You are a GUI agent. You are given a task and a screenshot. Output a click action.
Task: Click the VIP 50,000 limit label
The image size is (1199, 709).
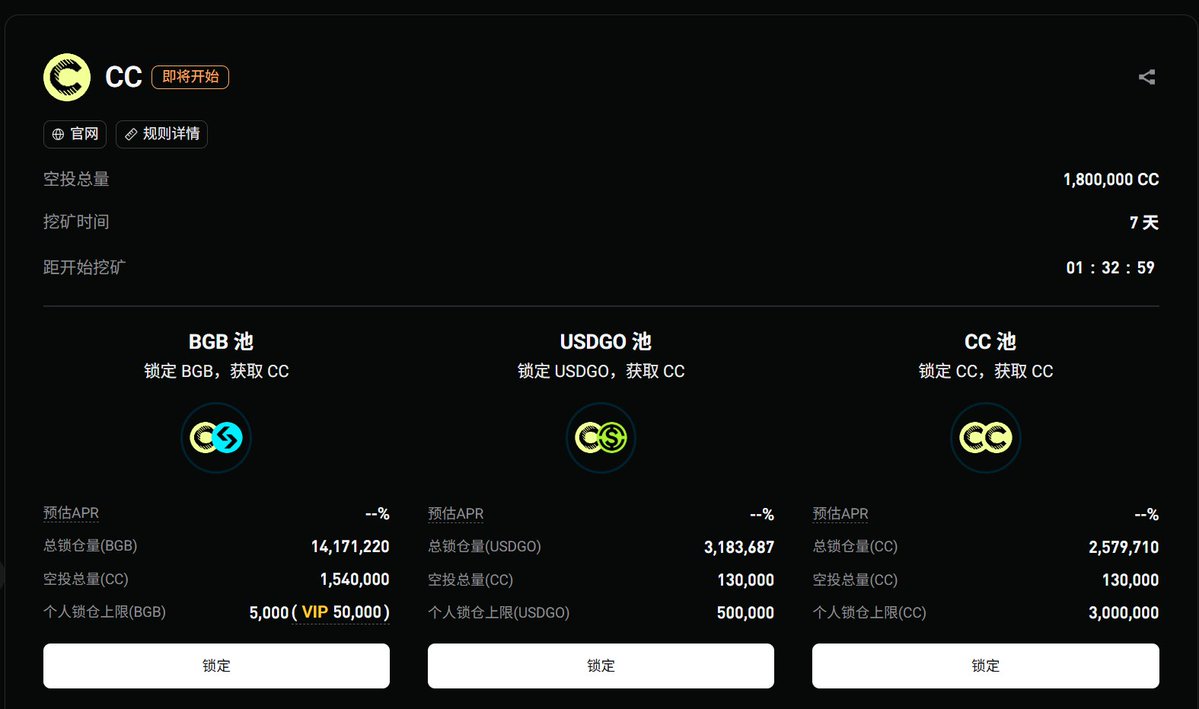click(x=341, y=612)
